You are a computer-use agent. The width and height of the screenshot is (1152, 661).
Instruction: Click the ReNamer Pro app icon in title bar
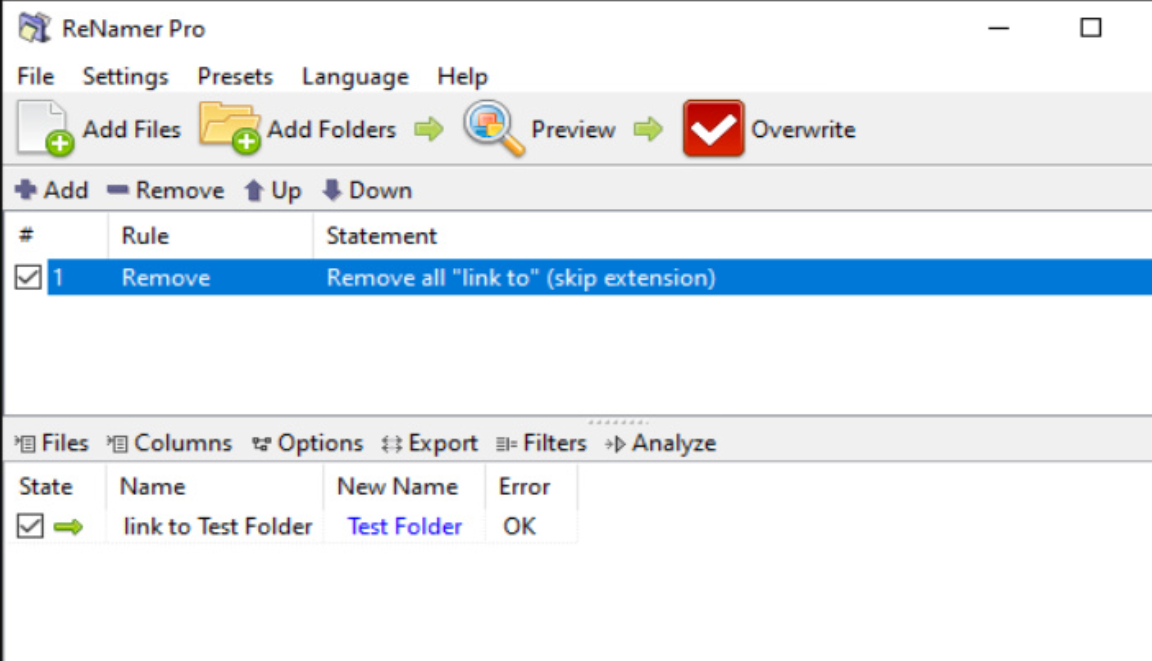coord(35,28)
